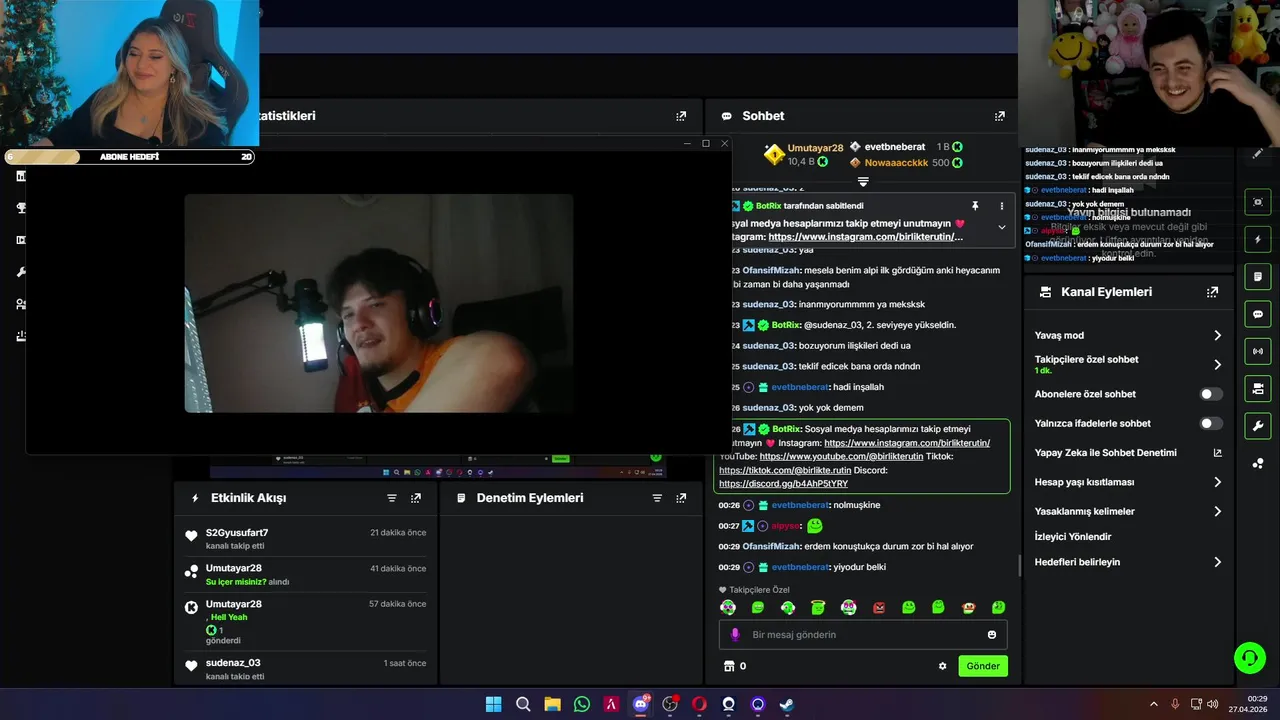Click "Su içer misiniz?" reward text

236,582
